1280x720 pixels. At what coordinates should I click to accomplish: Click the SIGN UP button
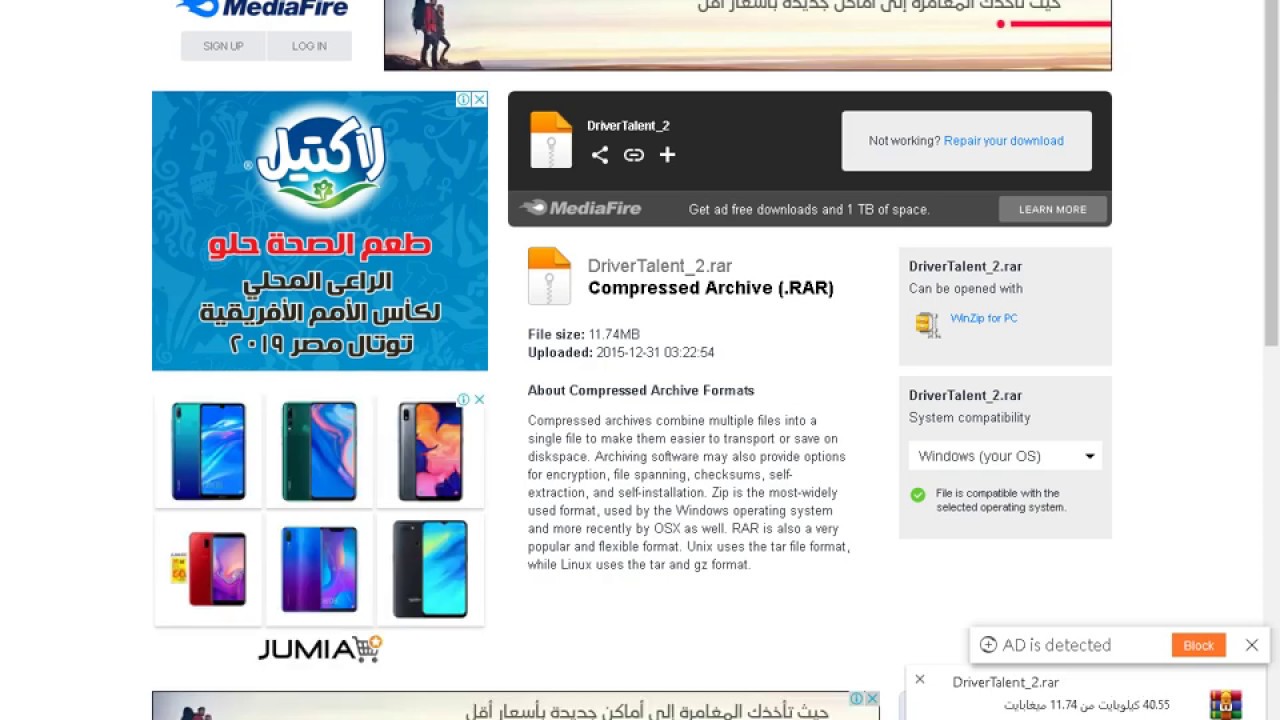[223, 46]
